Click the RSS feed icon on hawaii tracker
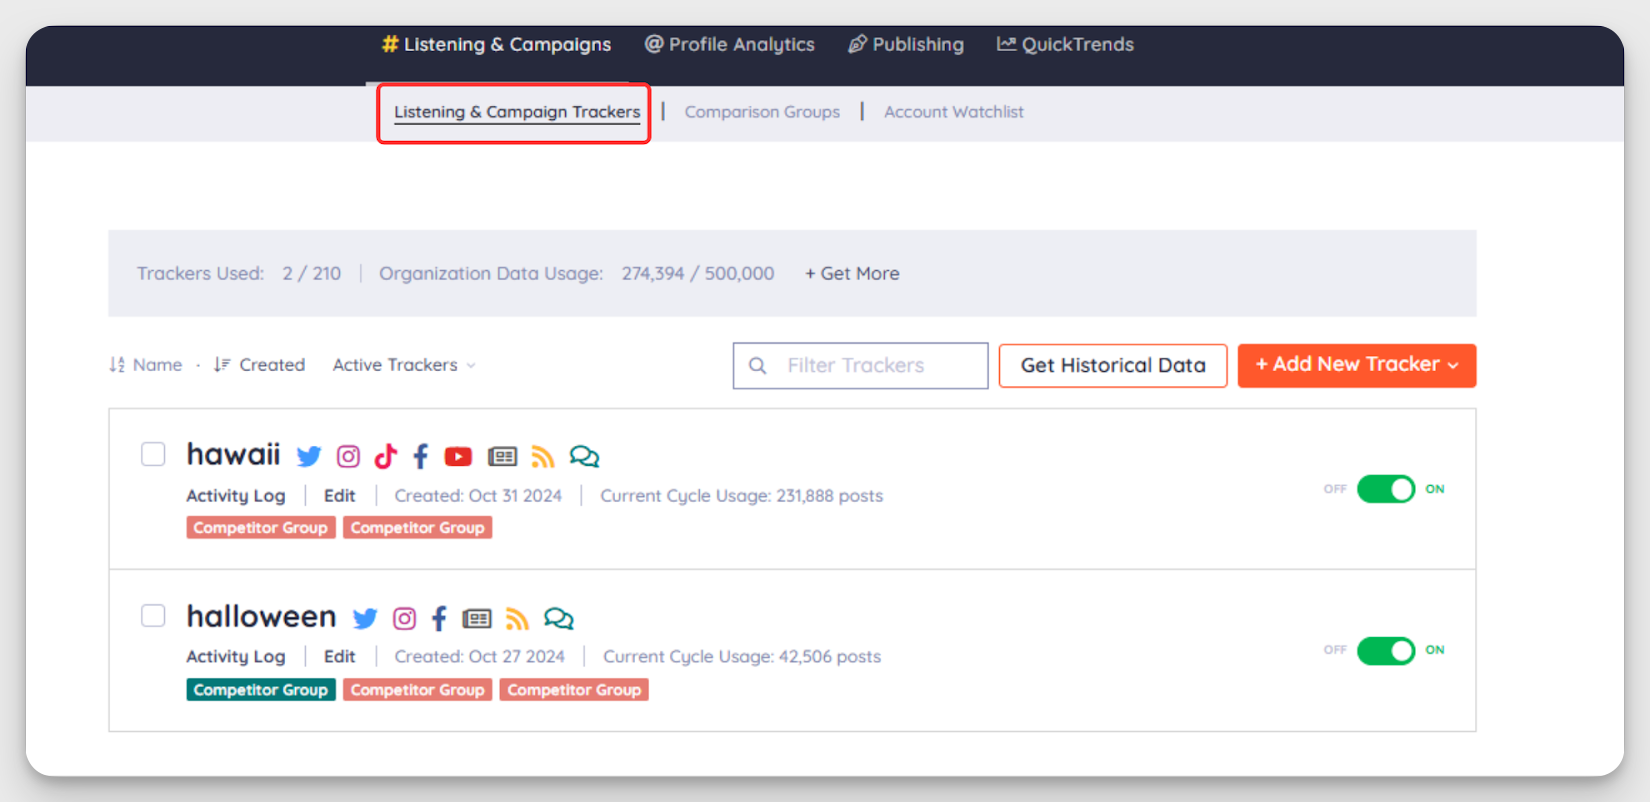 [x=543, y=457]
